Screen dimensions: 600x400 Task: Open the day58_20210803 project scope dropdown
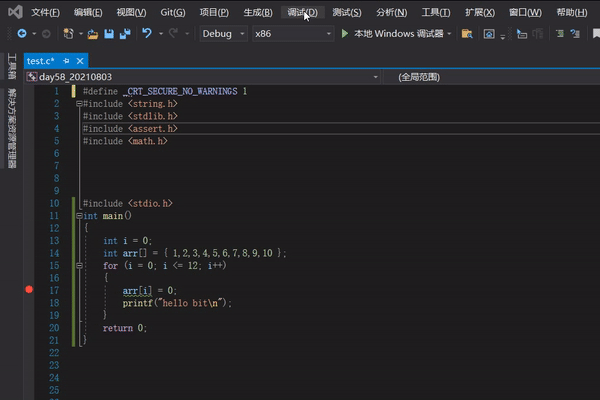[x=203, y=77]
